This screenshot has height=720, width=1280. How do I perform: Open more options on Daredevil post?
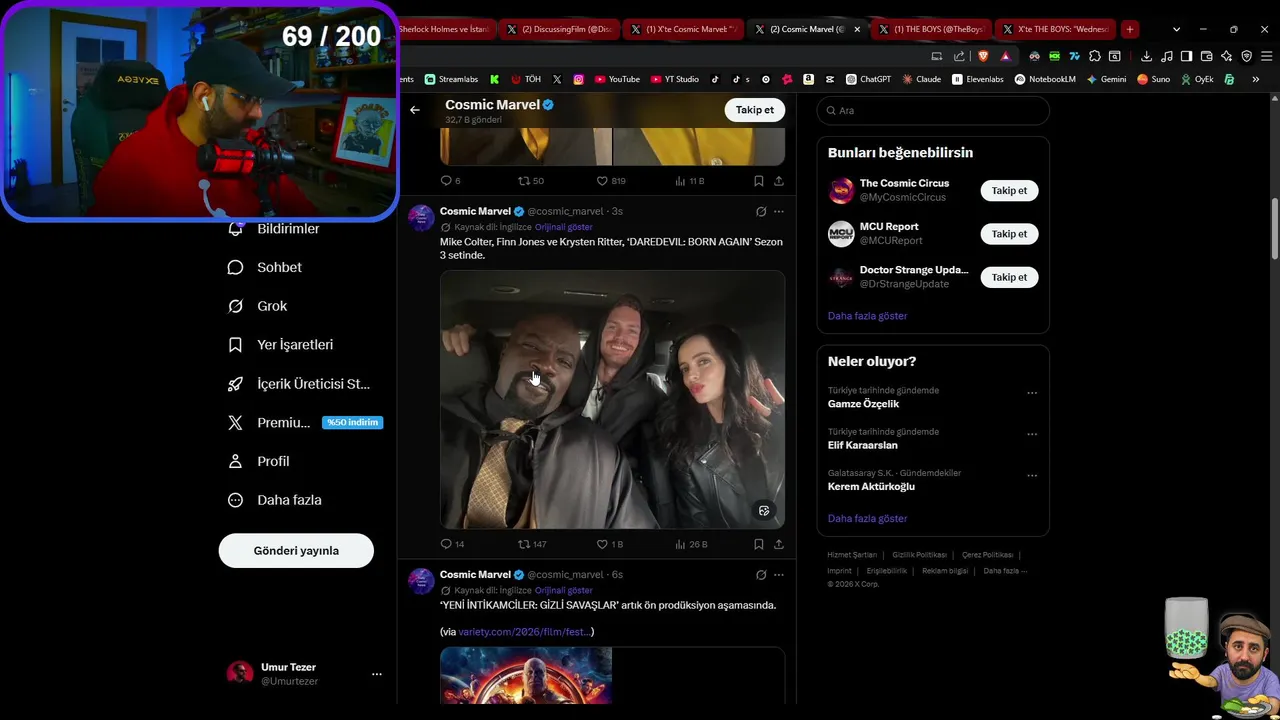click(779, 211)
